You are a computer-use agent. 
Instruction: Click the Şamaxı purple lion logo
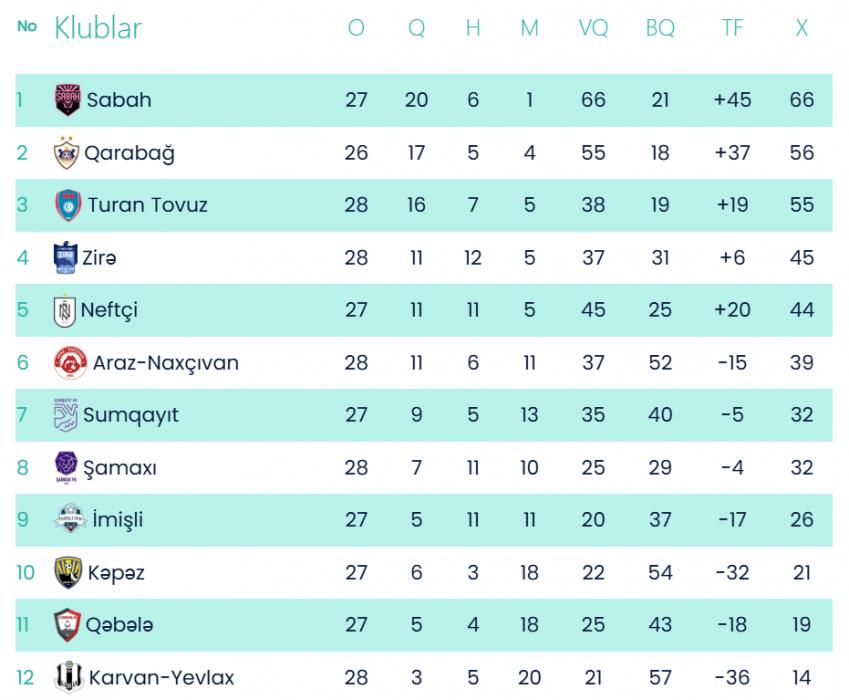tap(66, 467)
